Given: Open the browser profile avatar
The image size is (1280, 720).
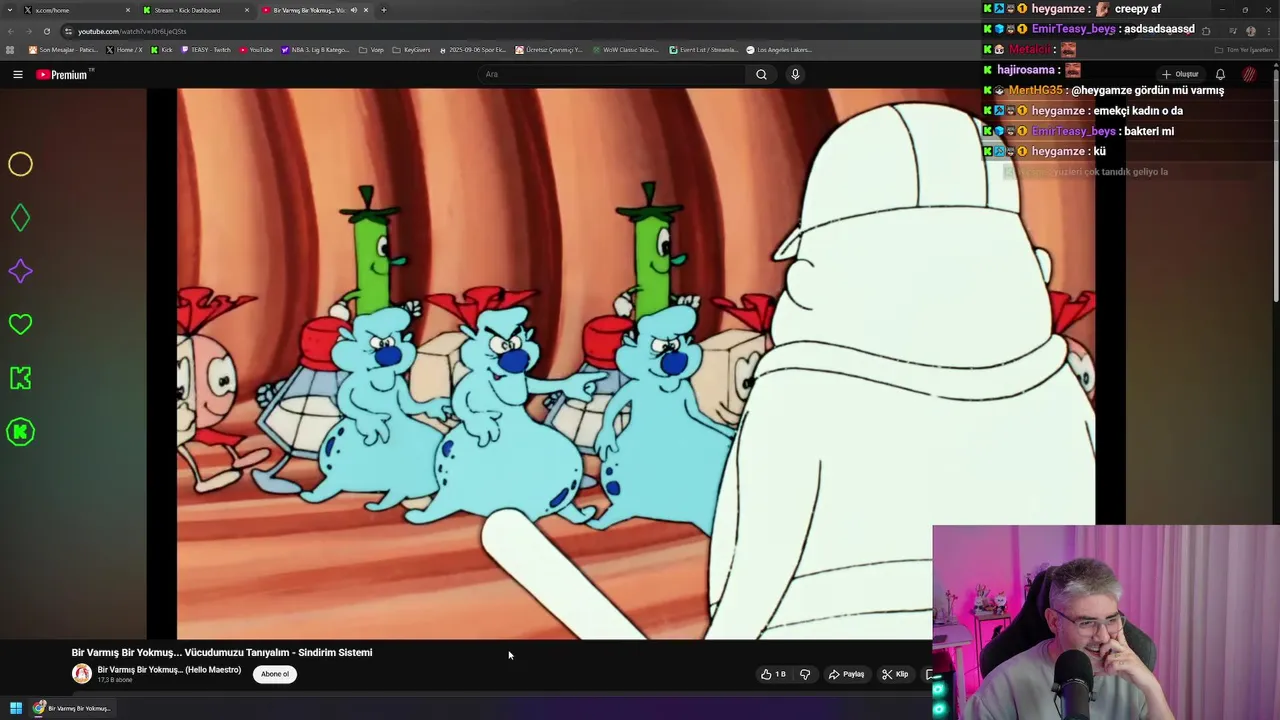Looking at the screenshot, I should [1251, 31].
